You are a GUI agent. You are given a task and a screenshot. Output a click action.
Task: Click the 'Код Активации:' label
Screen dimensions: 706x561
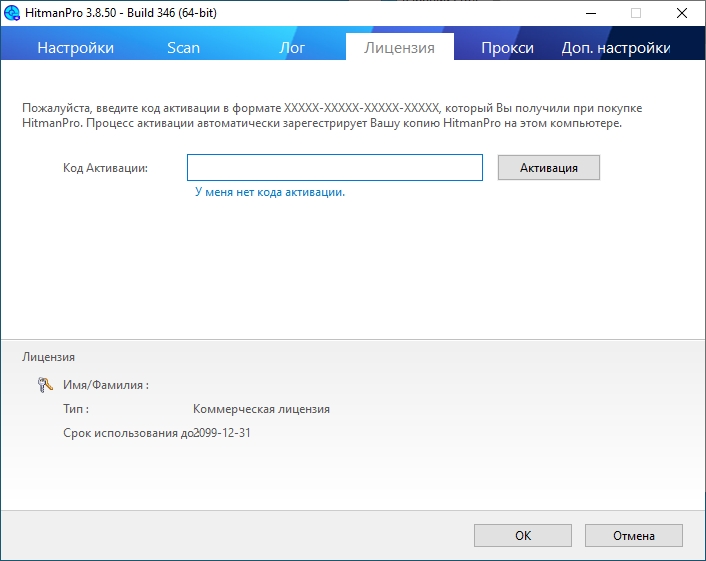tap(105, 168)
